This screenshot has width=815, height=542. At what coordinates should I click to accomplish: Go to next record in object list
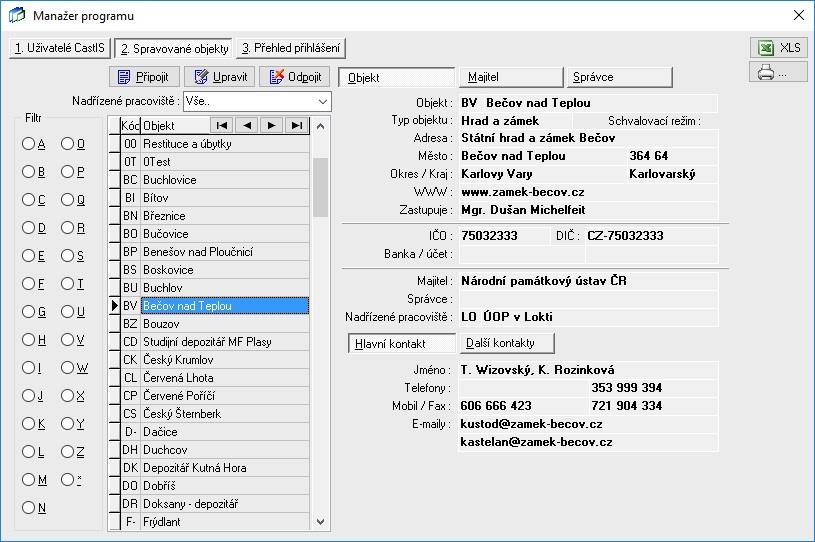coord(271,125)
